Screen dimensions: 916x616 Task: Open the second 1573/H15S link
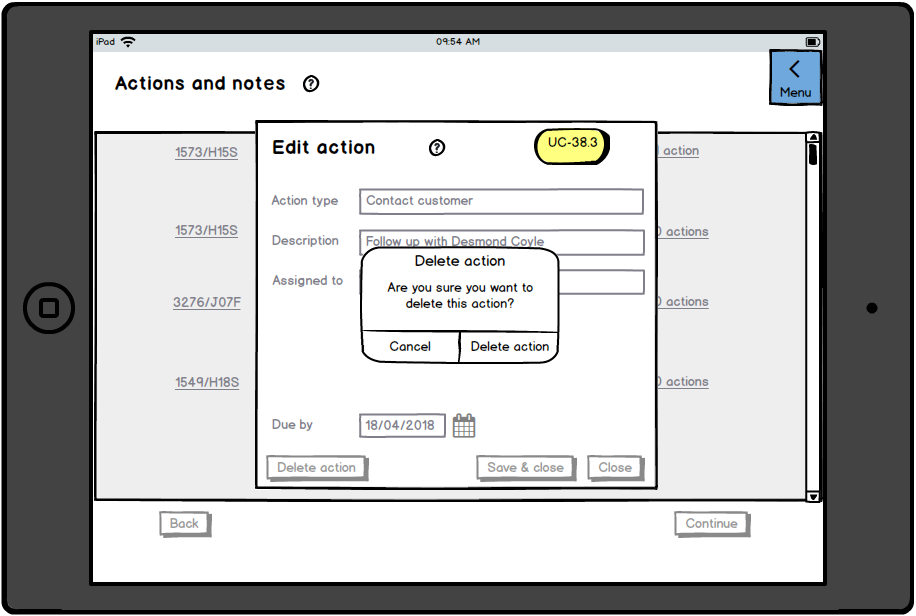(x=206, y=230)
